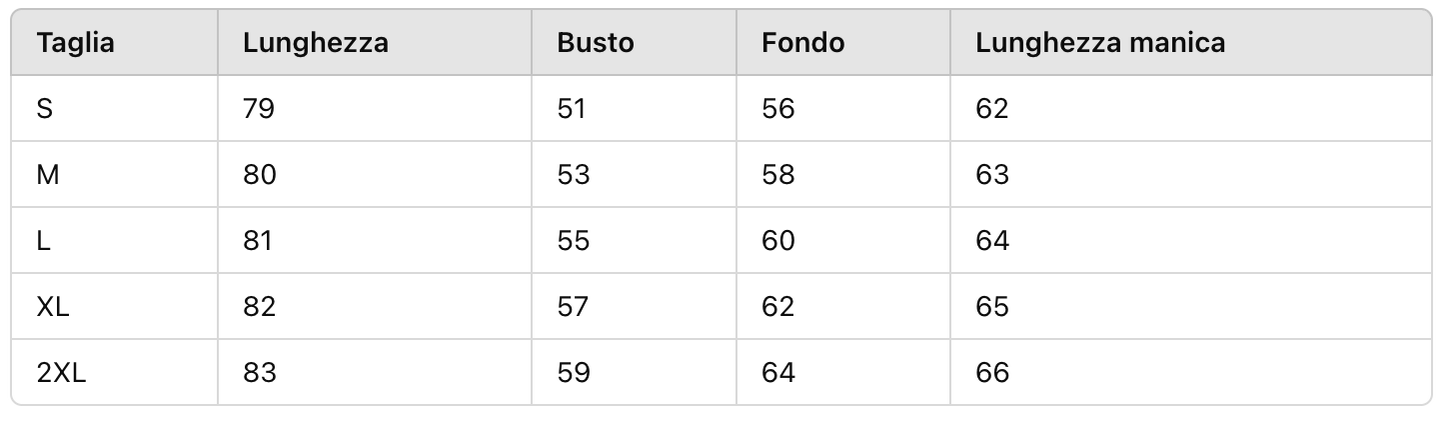1445x428 pixels.
Task: Click the Fondo value 56
Action: 778,109
